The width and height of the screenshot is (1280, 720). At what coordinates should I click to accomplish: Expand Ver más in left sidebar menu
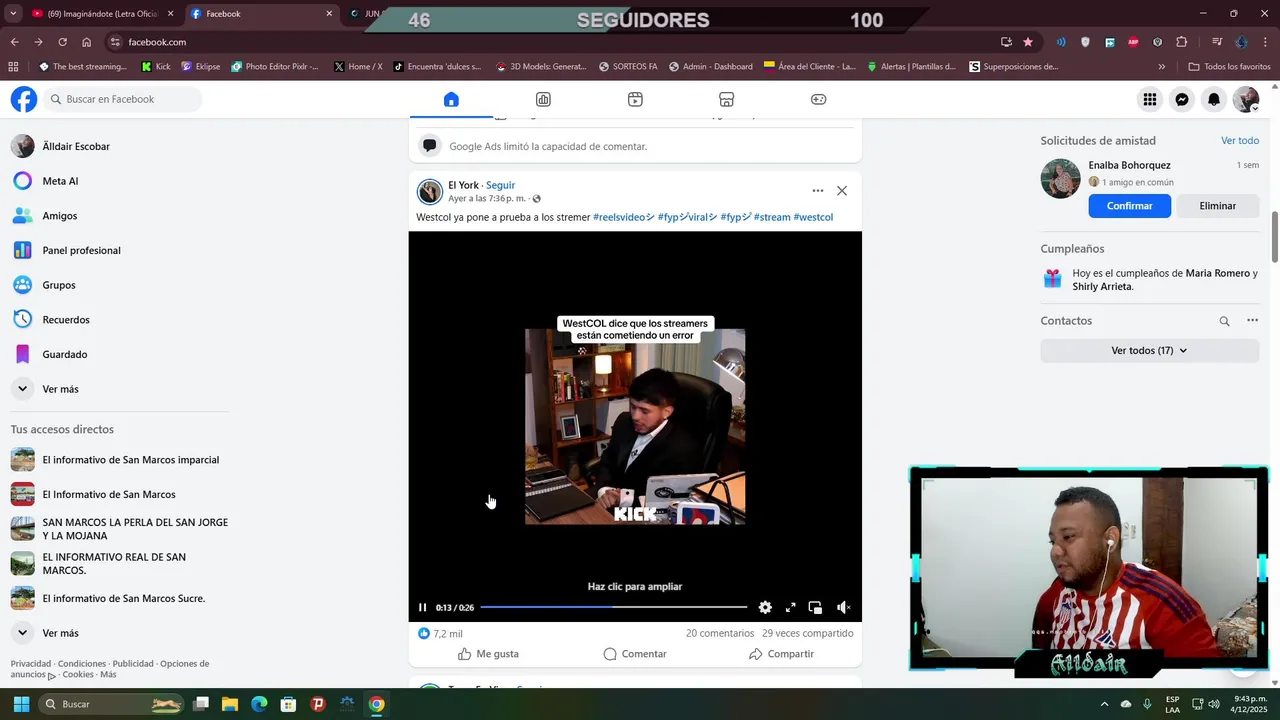point(119,389)
